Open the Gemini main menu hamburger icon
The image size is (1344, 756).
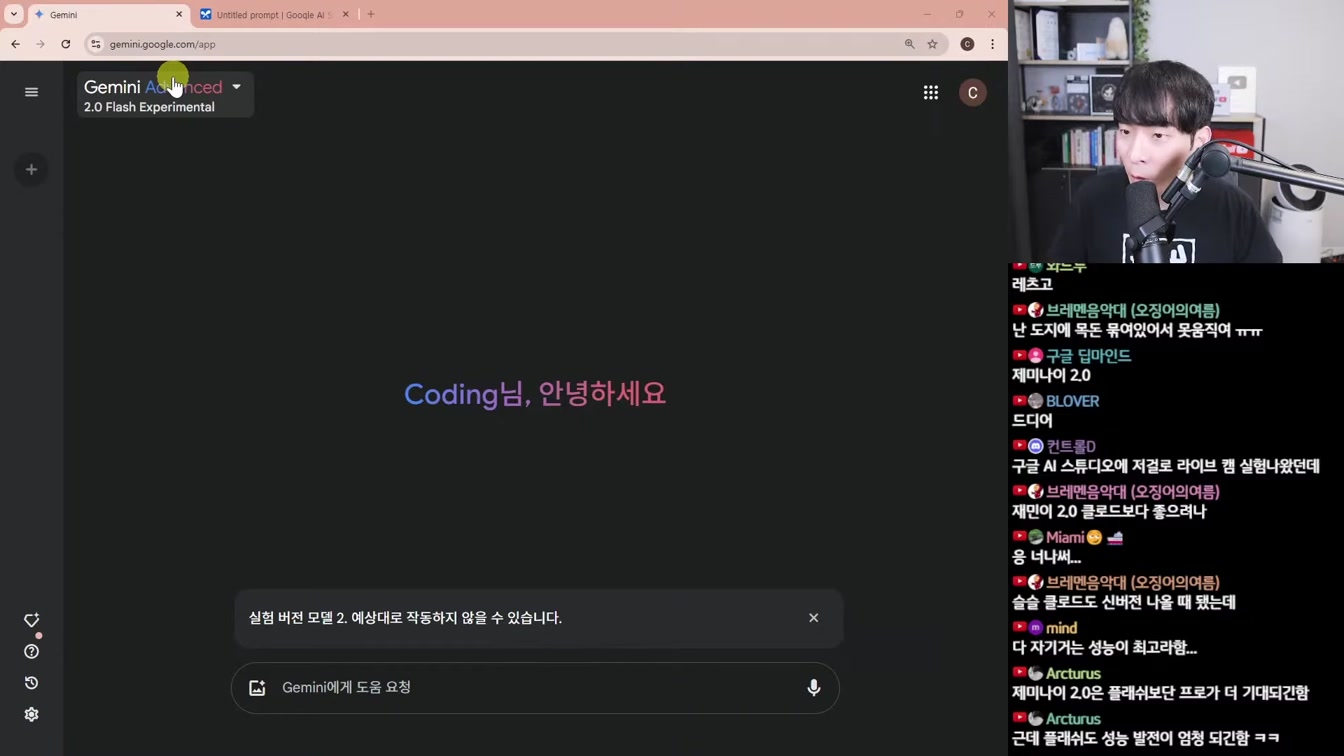tap(31, 92)
